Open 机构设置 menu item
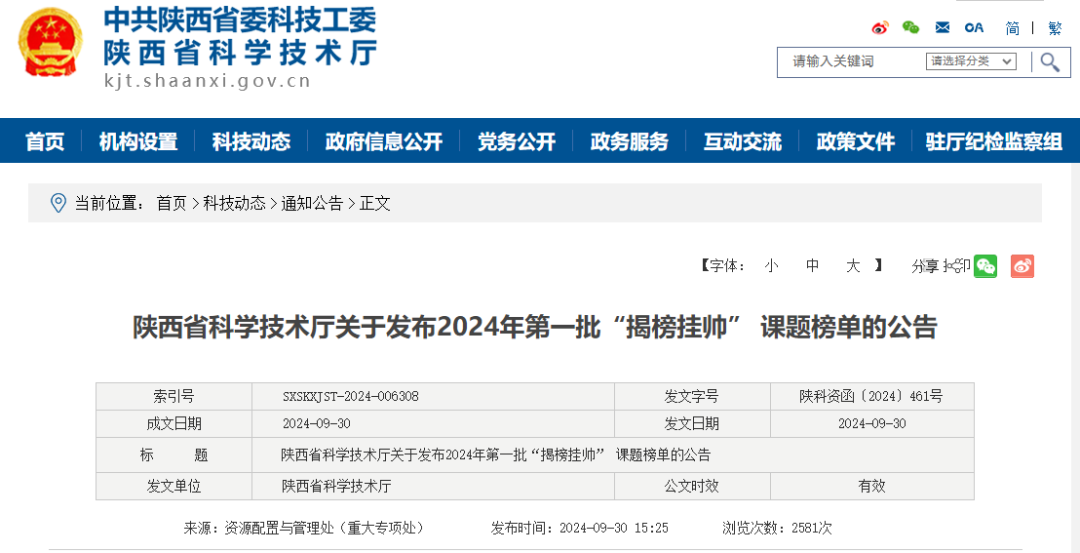 pyautogui.click(x=138, y=142)
